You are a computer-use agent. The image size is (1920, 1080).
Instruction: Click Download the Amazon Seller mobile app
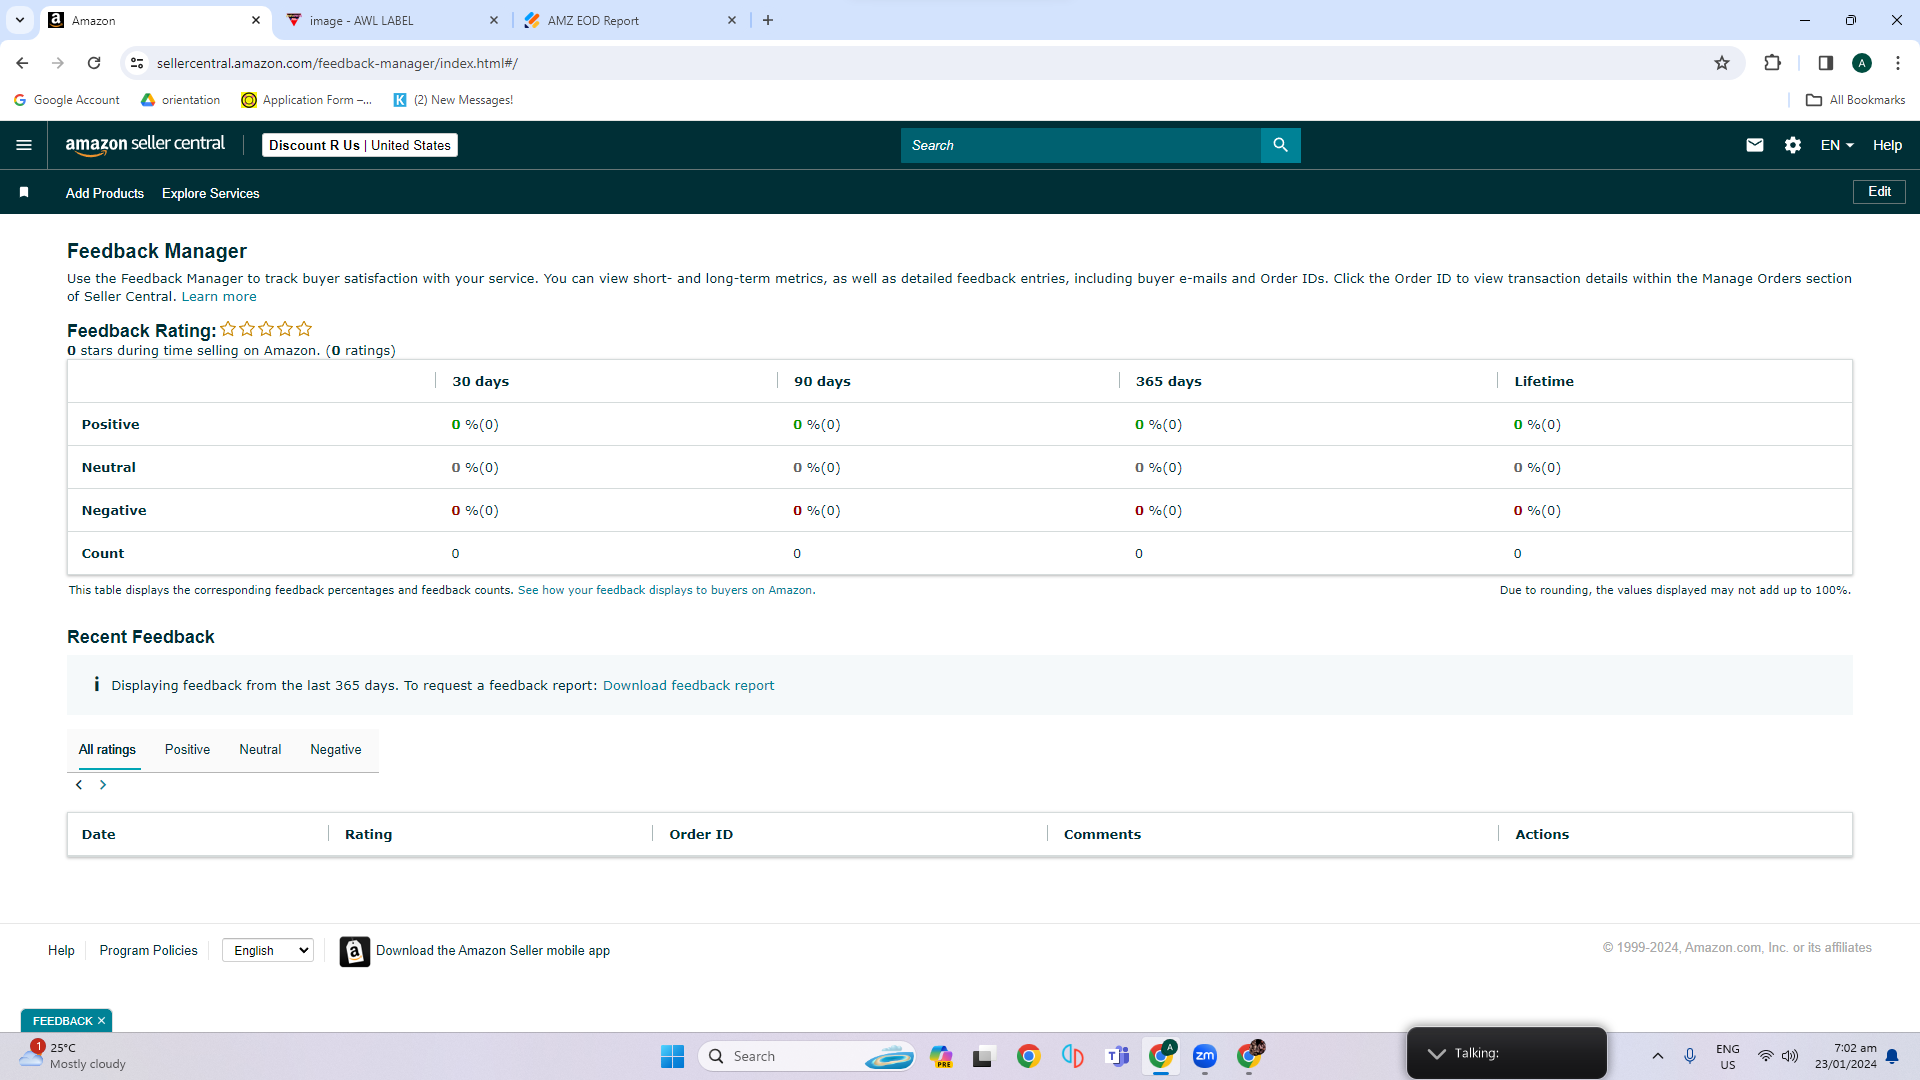coord(493,950)
